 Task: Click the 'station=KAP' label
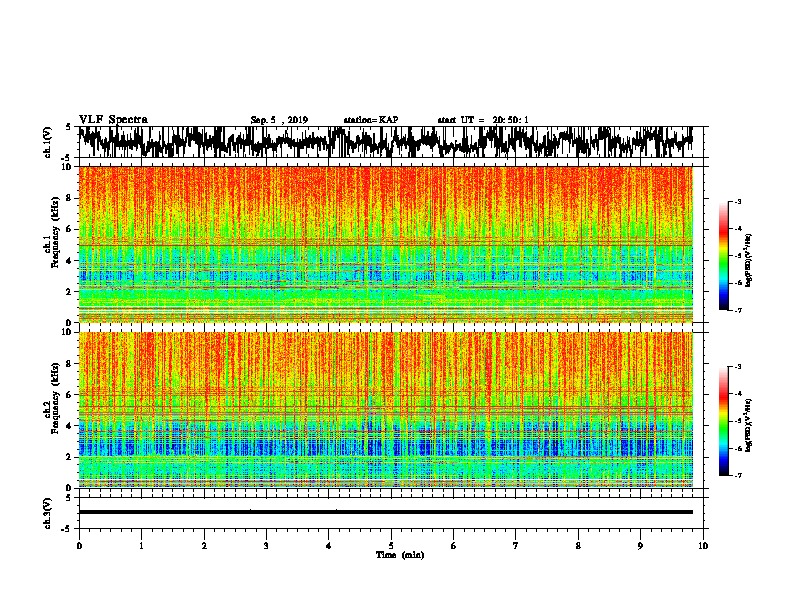(371, 120)
